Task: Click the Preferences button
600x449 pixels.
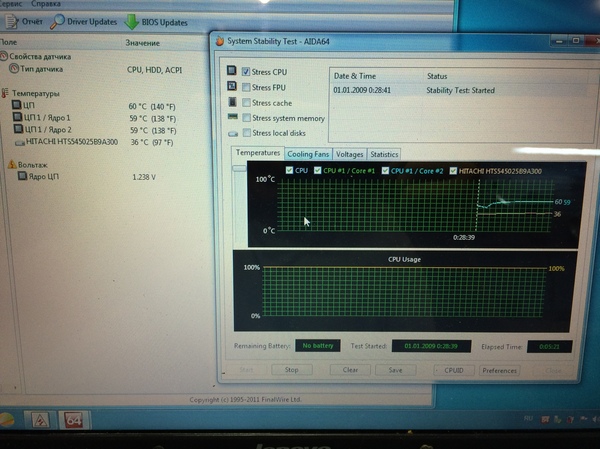Action: click(x=500, y=369)
